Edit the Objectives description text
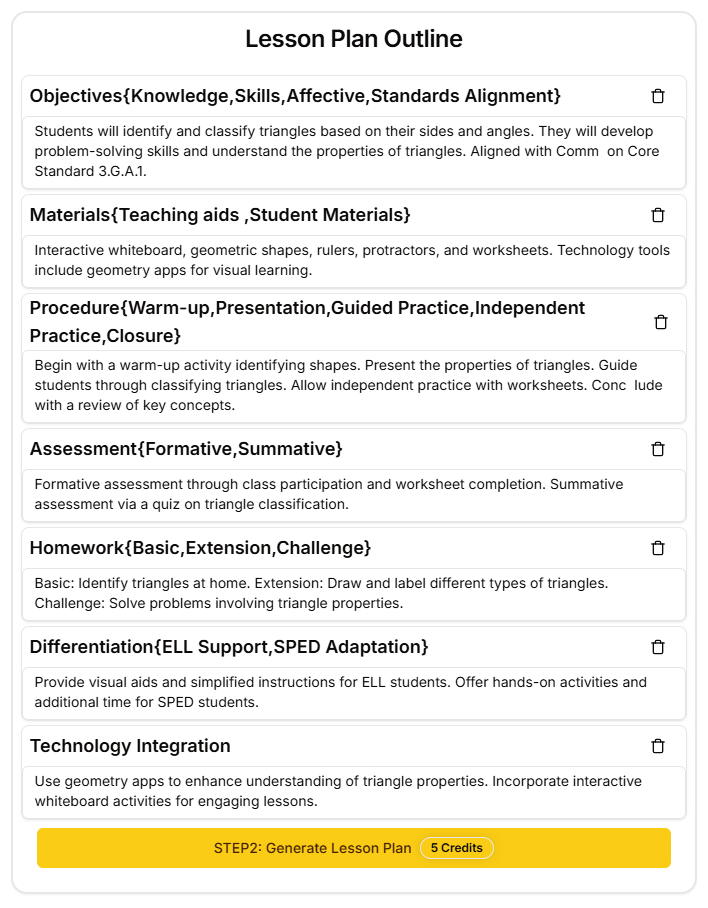 354,151
